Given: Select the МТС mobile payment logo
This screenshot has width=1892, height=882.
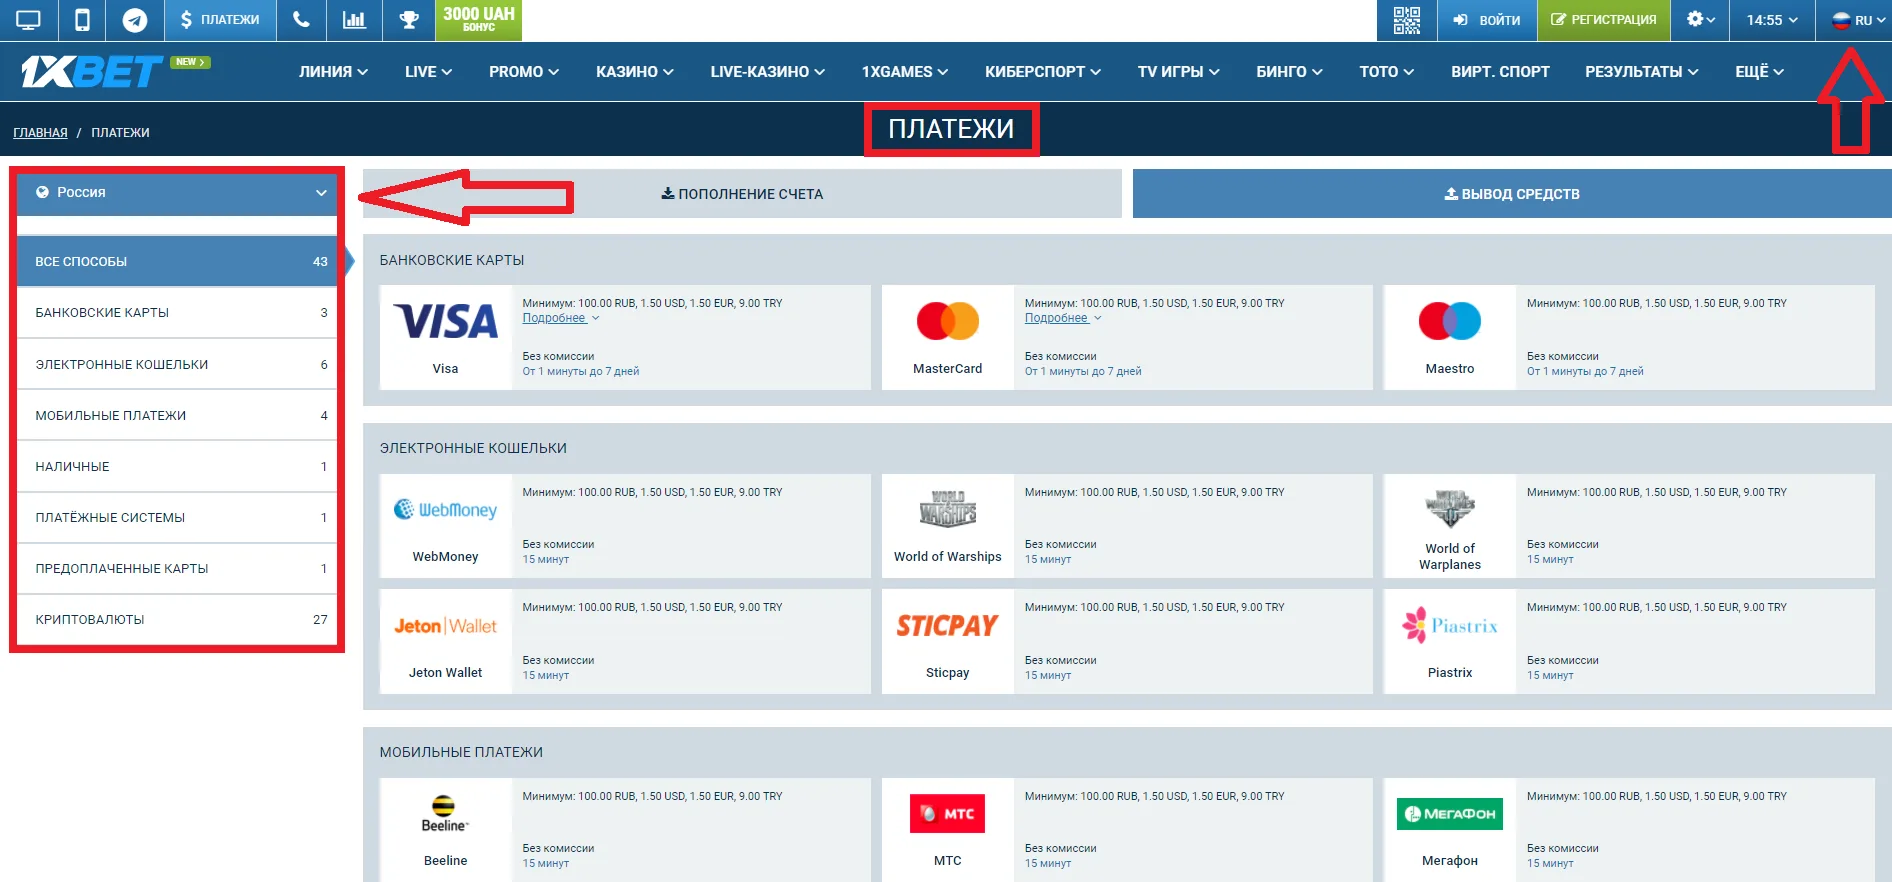Looking at the screenshot, I should (x=948, y=814).
